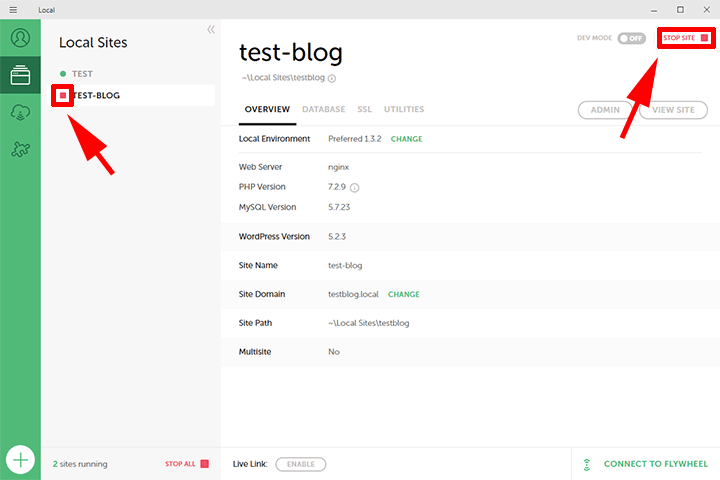720x480 pixels.
Task: Click the nginx web server value
Action: (338, 167)
